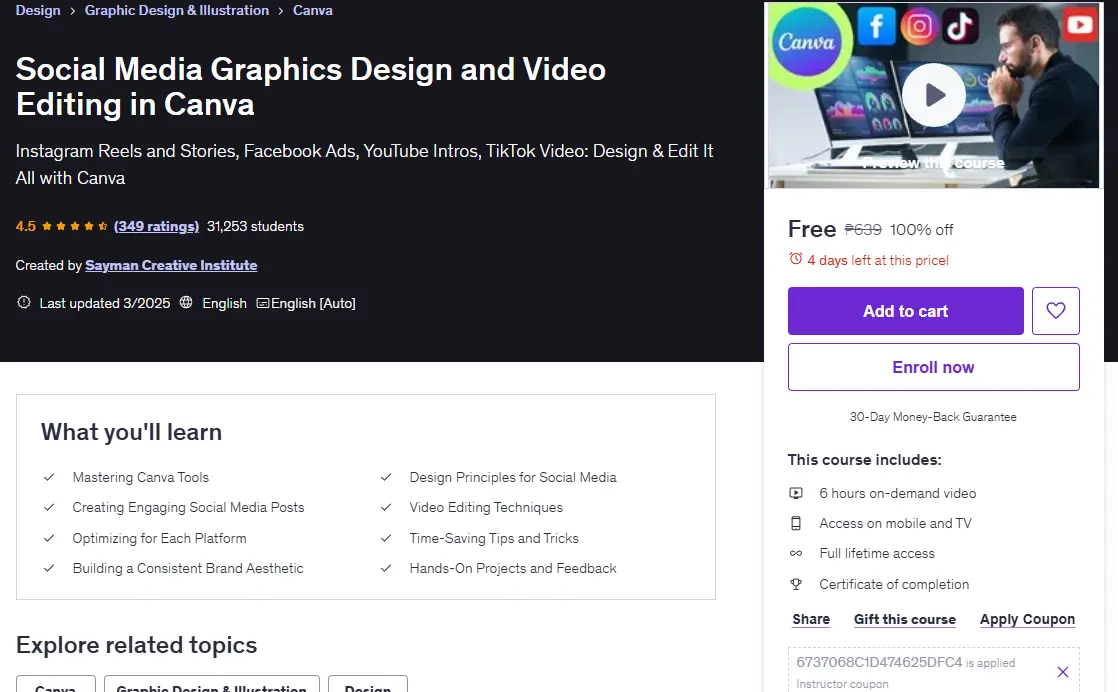
Task: Click the trophy icon beside Certificate of completion
Action: click(x=796, y=584)
